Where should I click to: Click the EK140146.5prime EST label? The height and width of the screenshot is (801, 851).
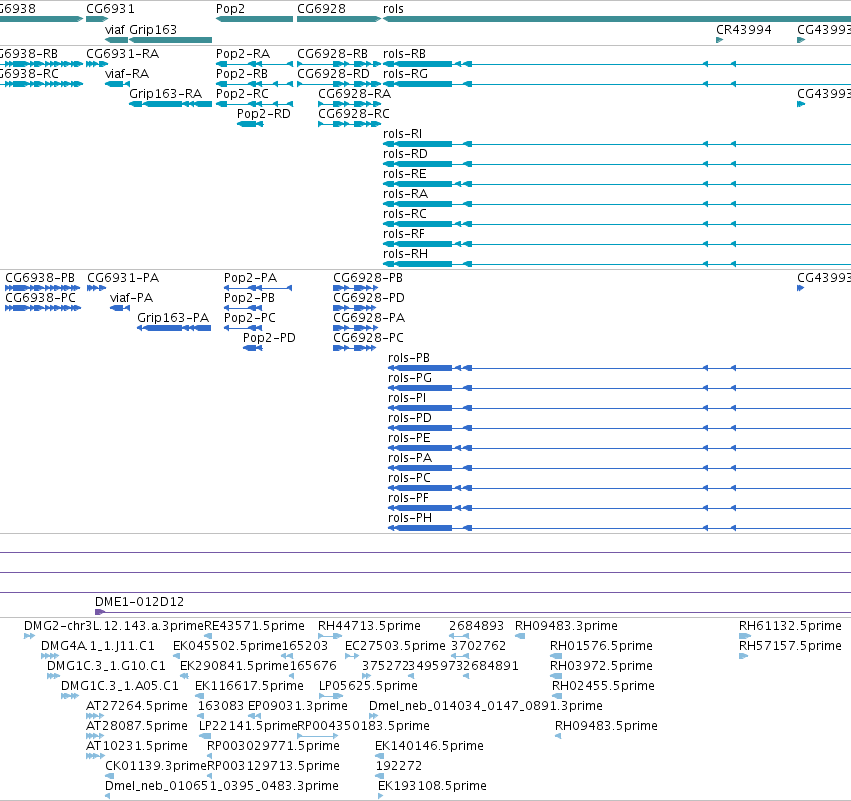[x=429, y=747]
